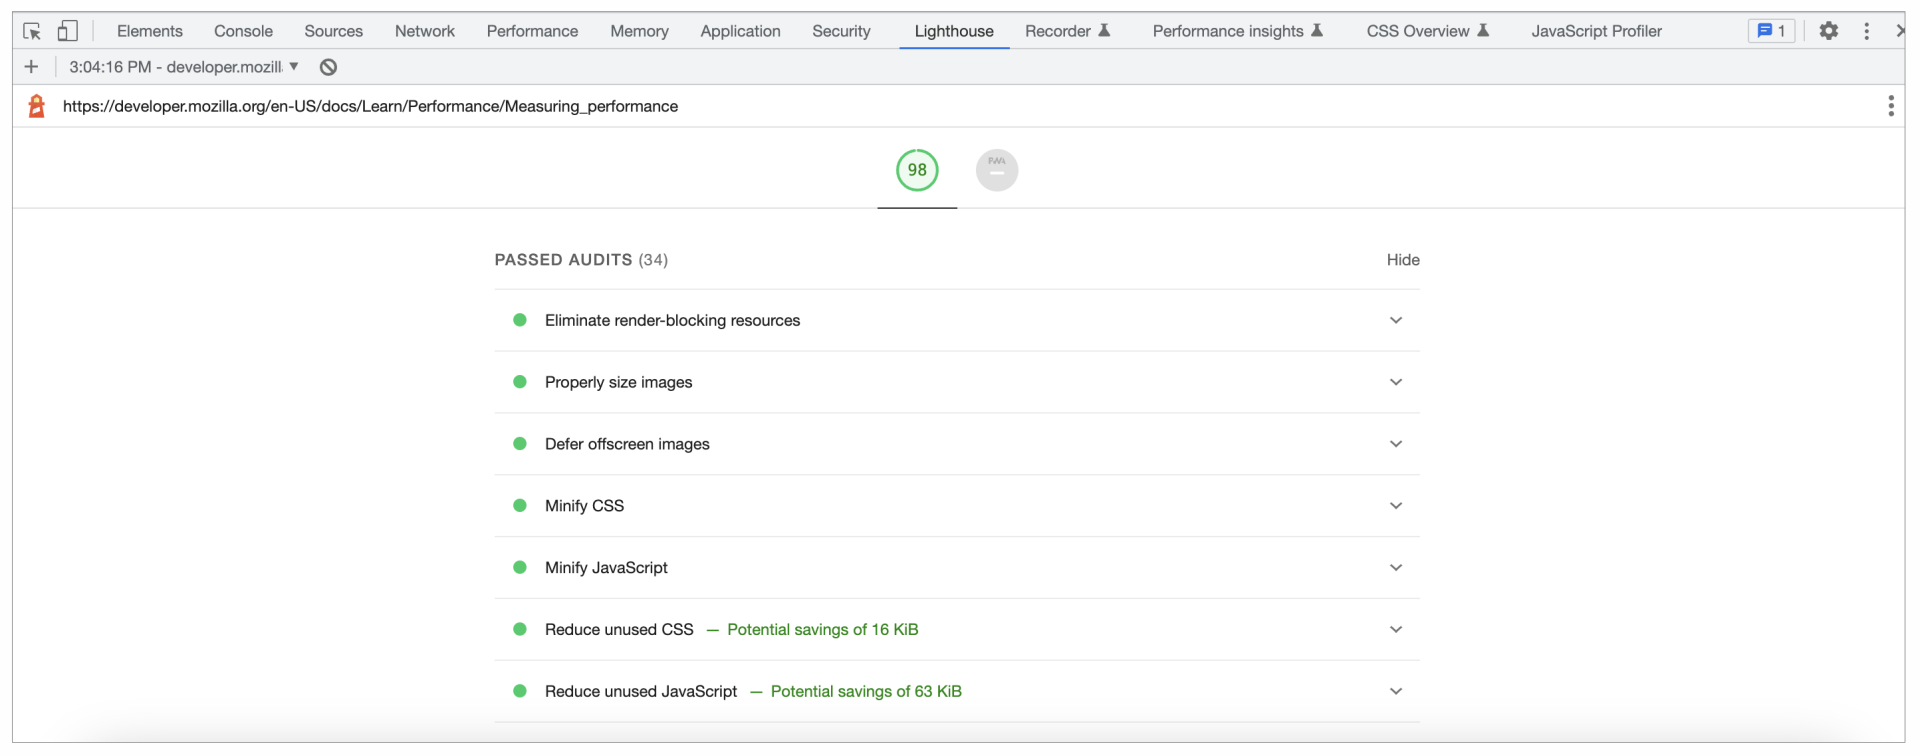The width and height of the screenshot is (1920, 756).
Task: Open the console issues badge with 1 message
Action: pyautogui.click(x=1771, y=31)
